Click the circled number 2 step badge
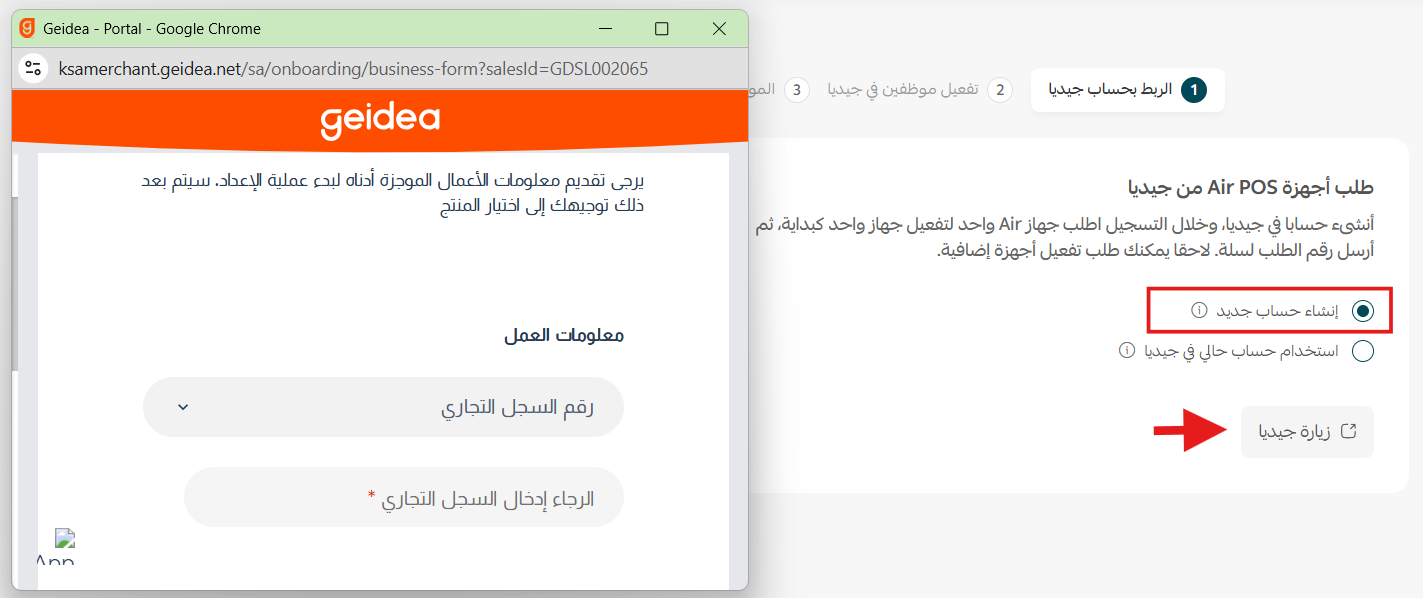1423x598 pixels. (x=1002, y=90)
